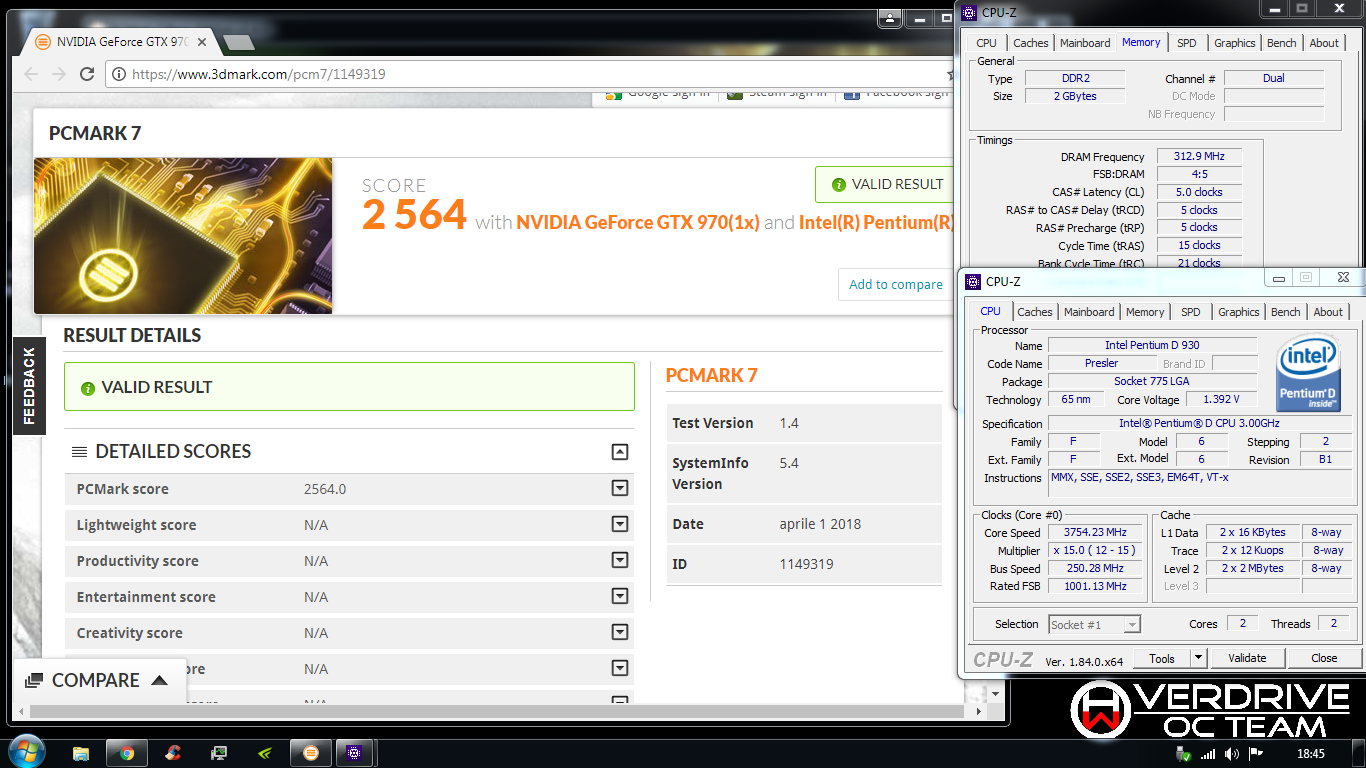Open the Selection Socket #1 combo box
Image resolution: width=1366 pixels, height=768 pixels.
tap(1094, 624)
